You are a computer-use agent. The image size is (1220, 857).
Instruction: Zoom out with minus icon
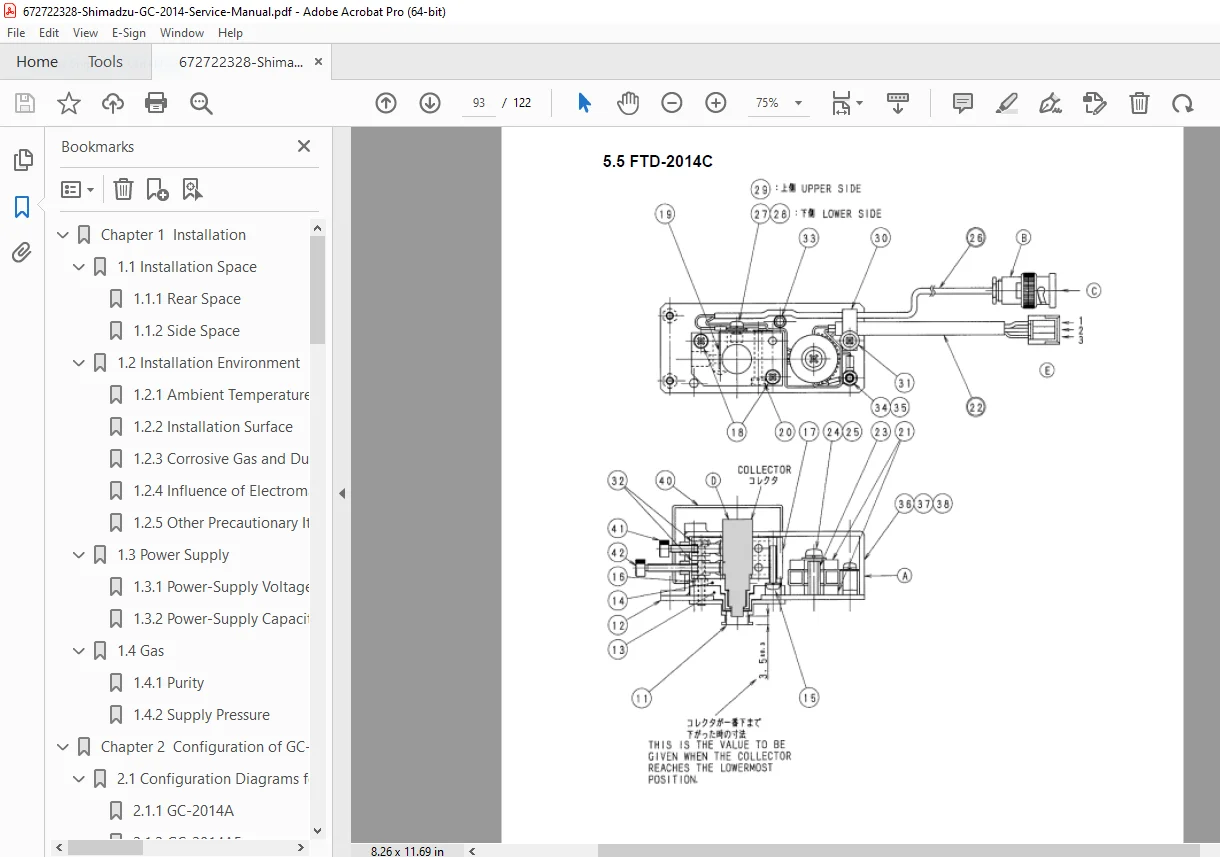pyautogui.click(x=672, y=103)
